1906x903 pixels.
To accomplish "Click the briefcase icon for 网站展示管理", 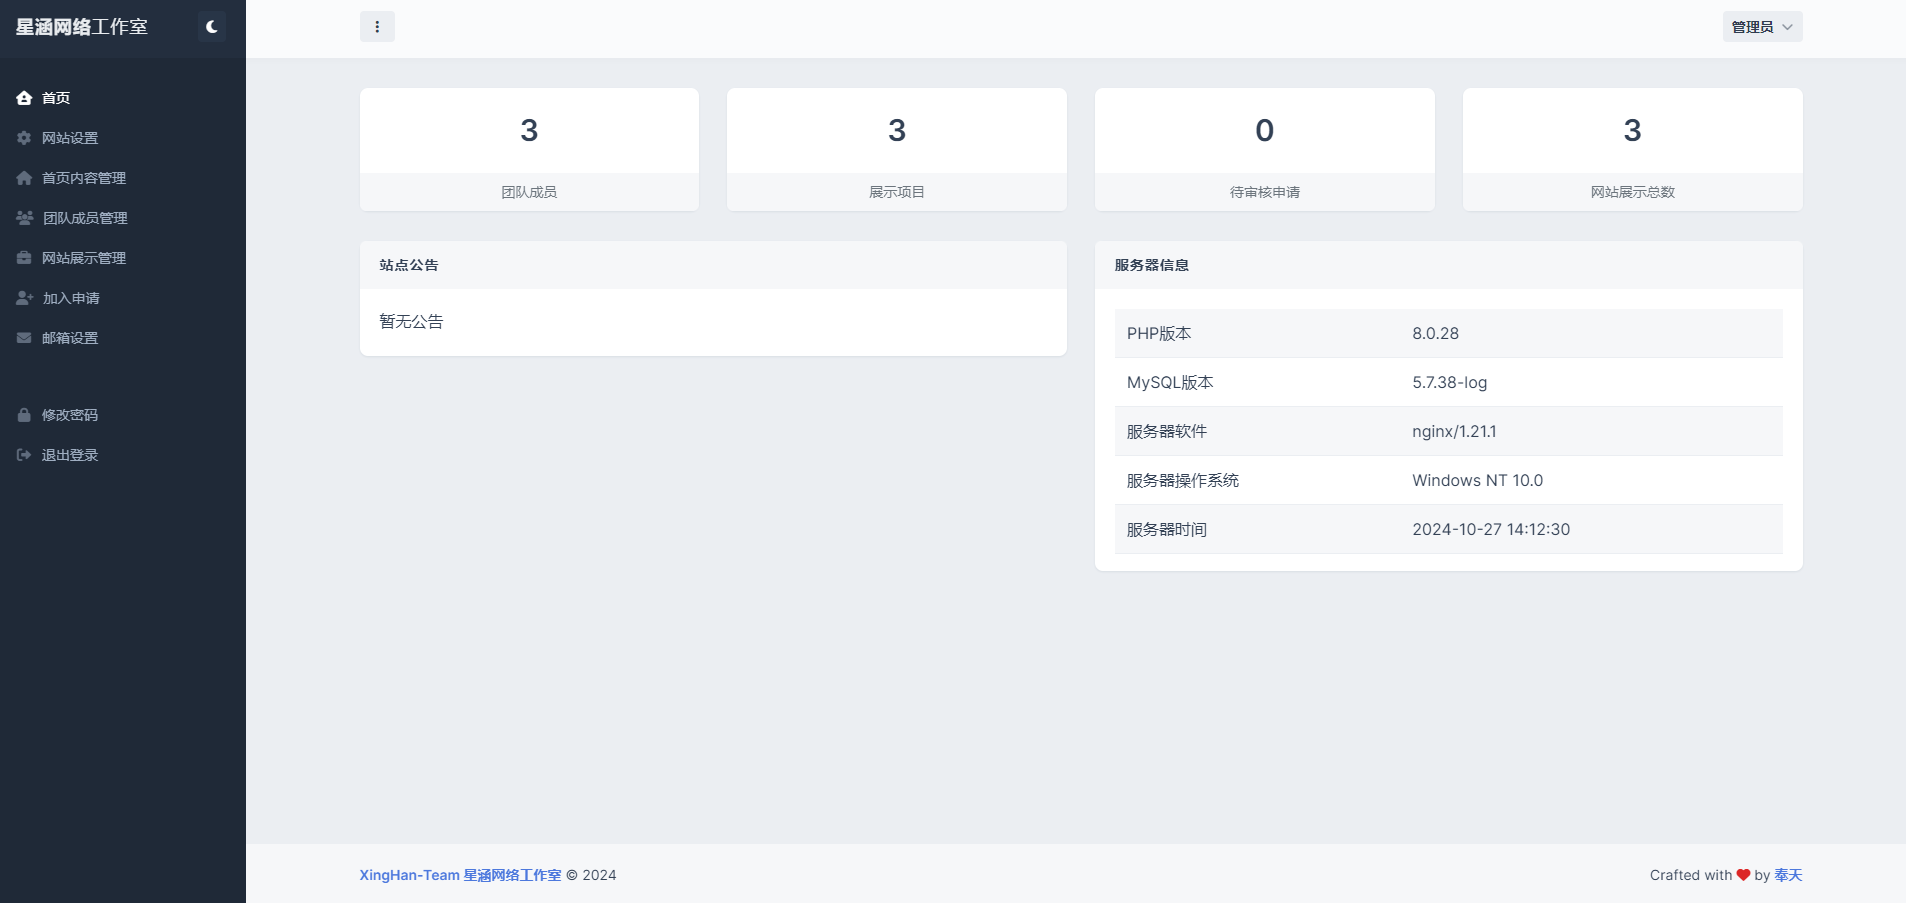I will pos(24,258).
